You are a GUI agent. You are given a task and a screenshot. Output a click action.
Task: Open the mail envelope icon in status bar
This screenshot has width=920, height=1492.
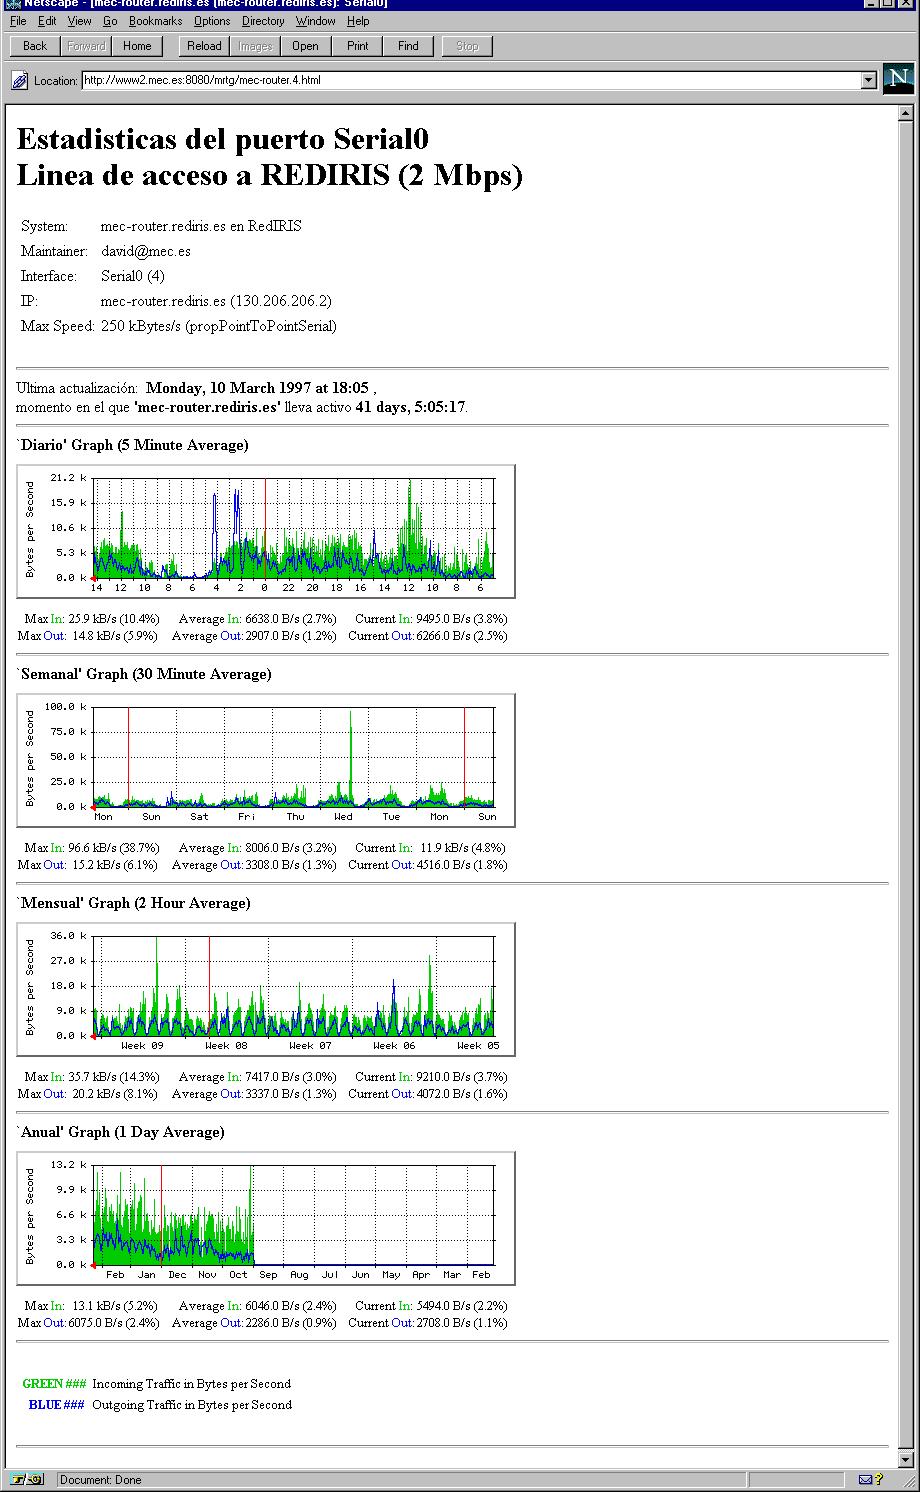(867, 1479)
